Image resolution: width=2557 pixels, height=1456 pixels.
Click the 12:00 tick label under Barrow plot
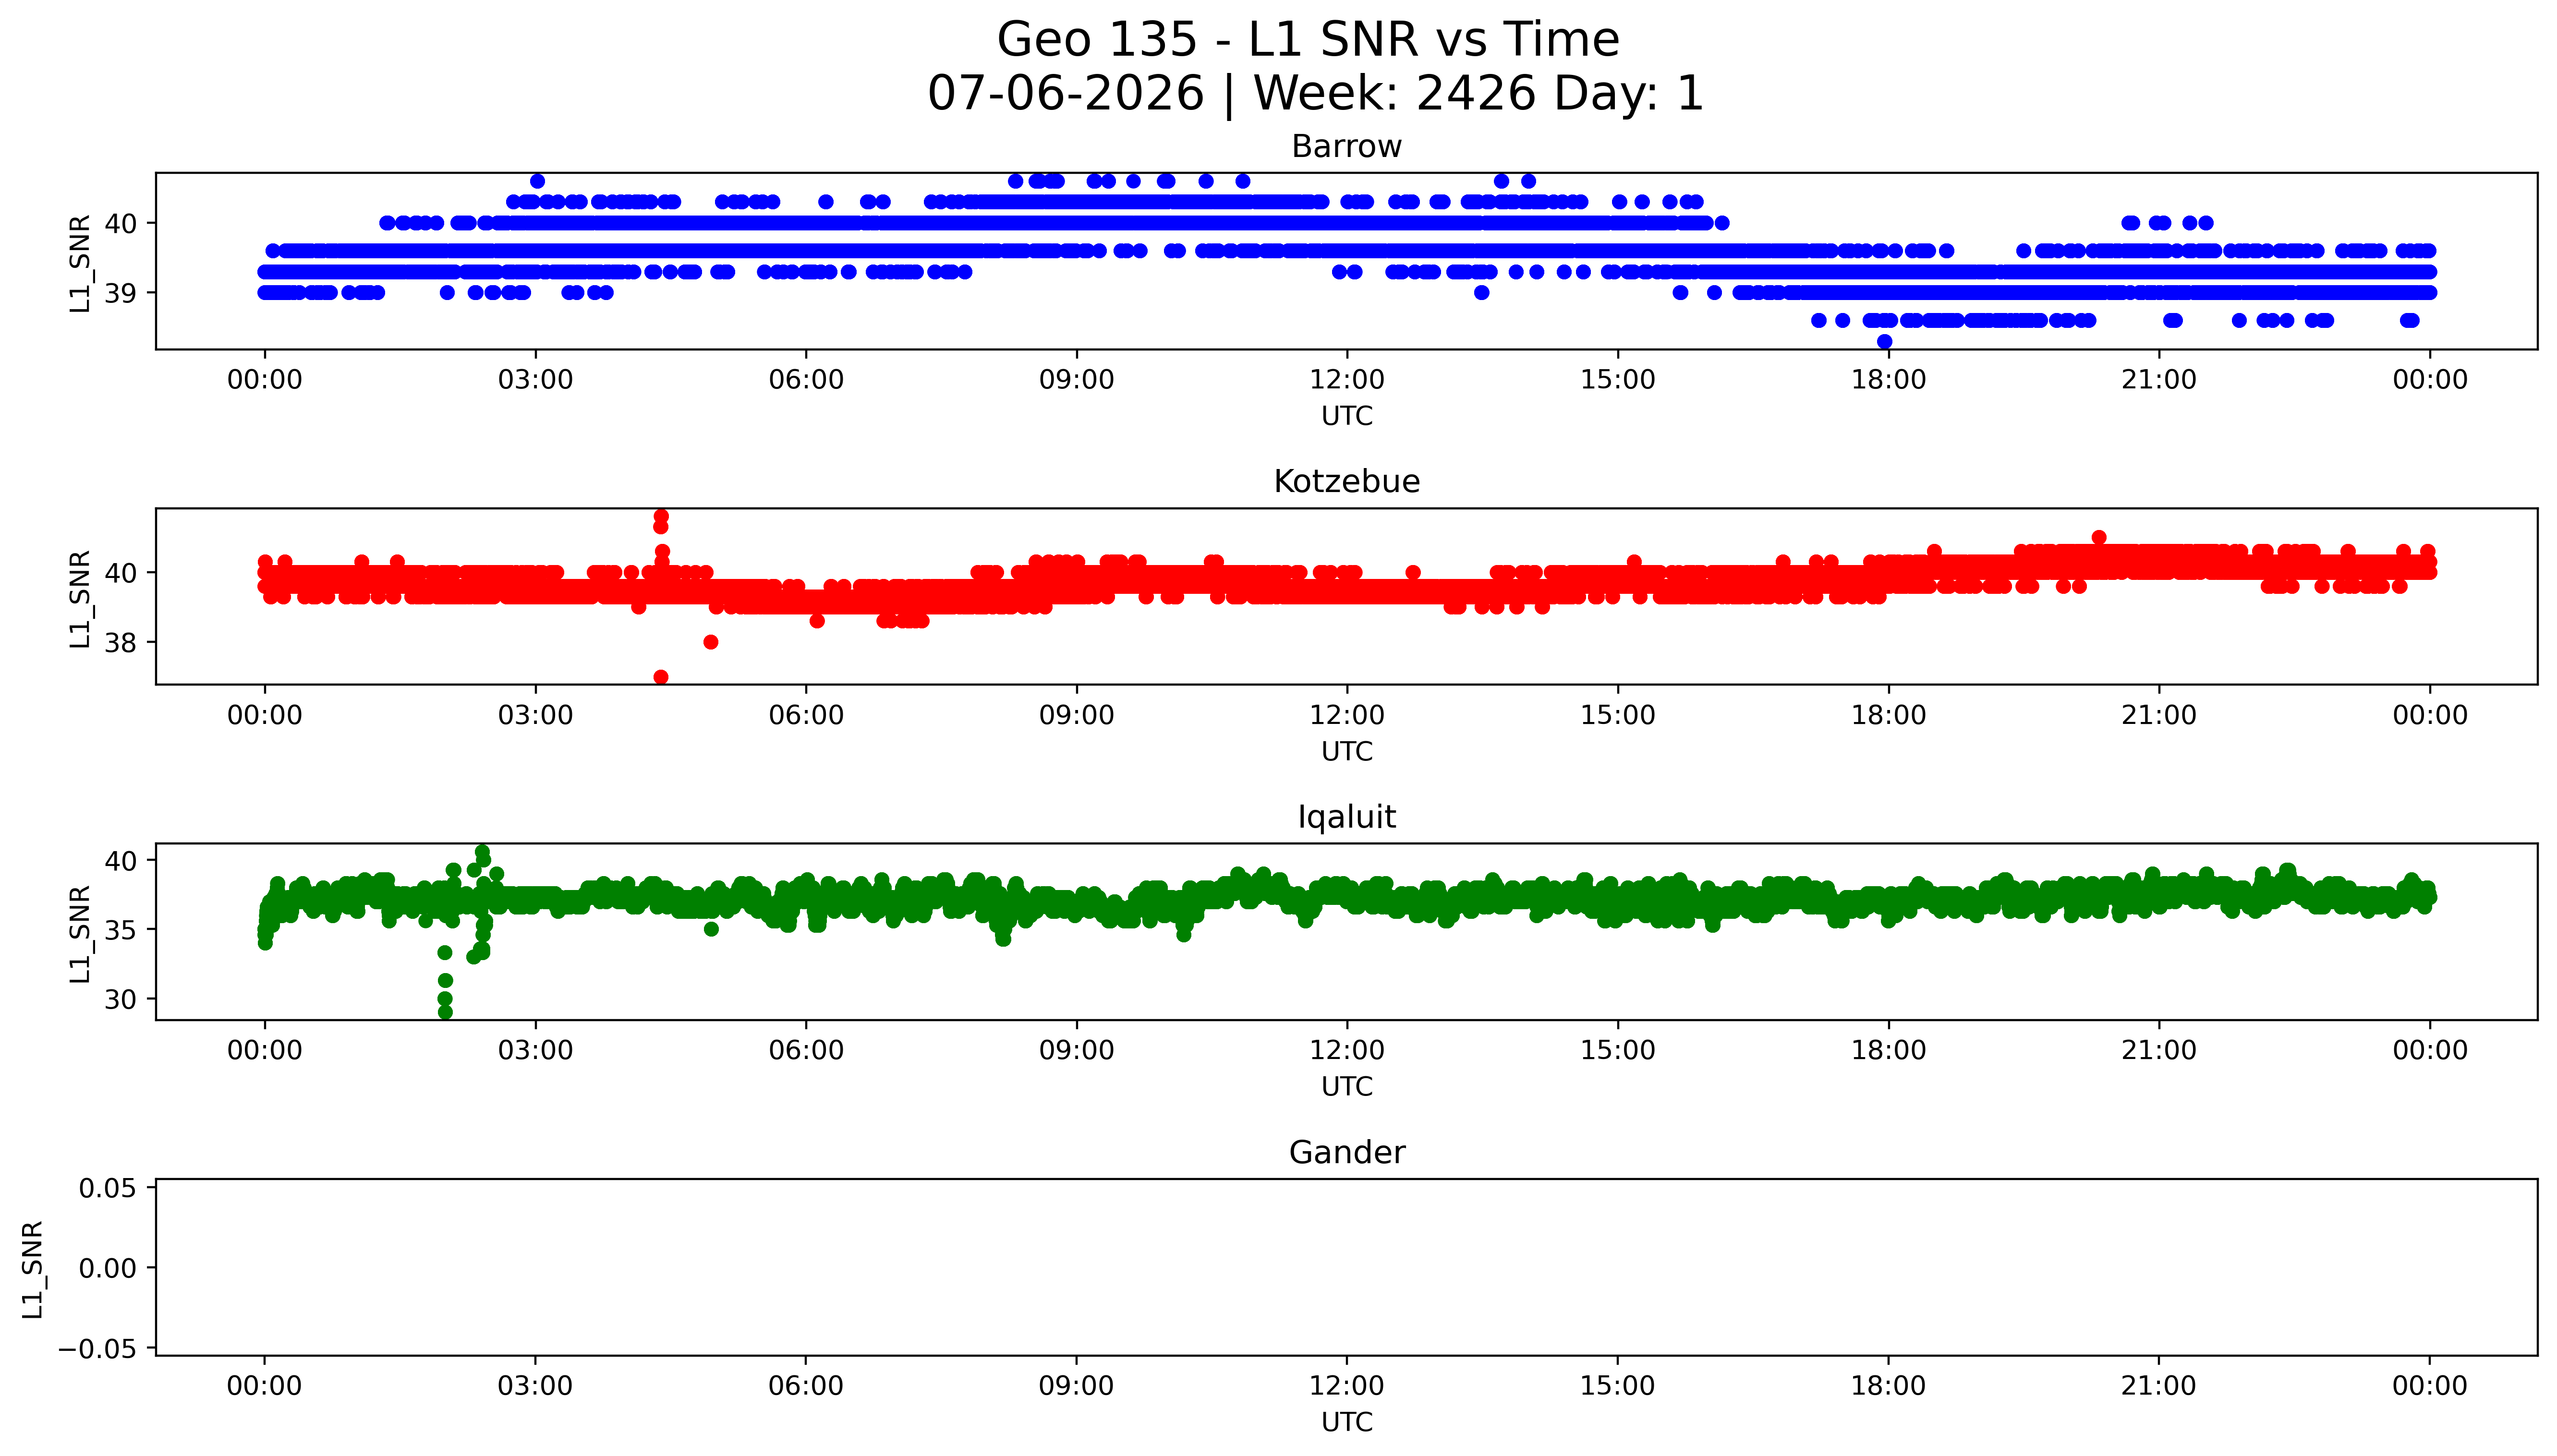(x=1347, y=380)
